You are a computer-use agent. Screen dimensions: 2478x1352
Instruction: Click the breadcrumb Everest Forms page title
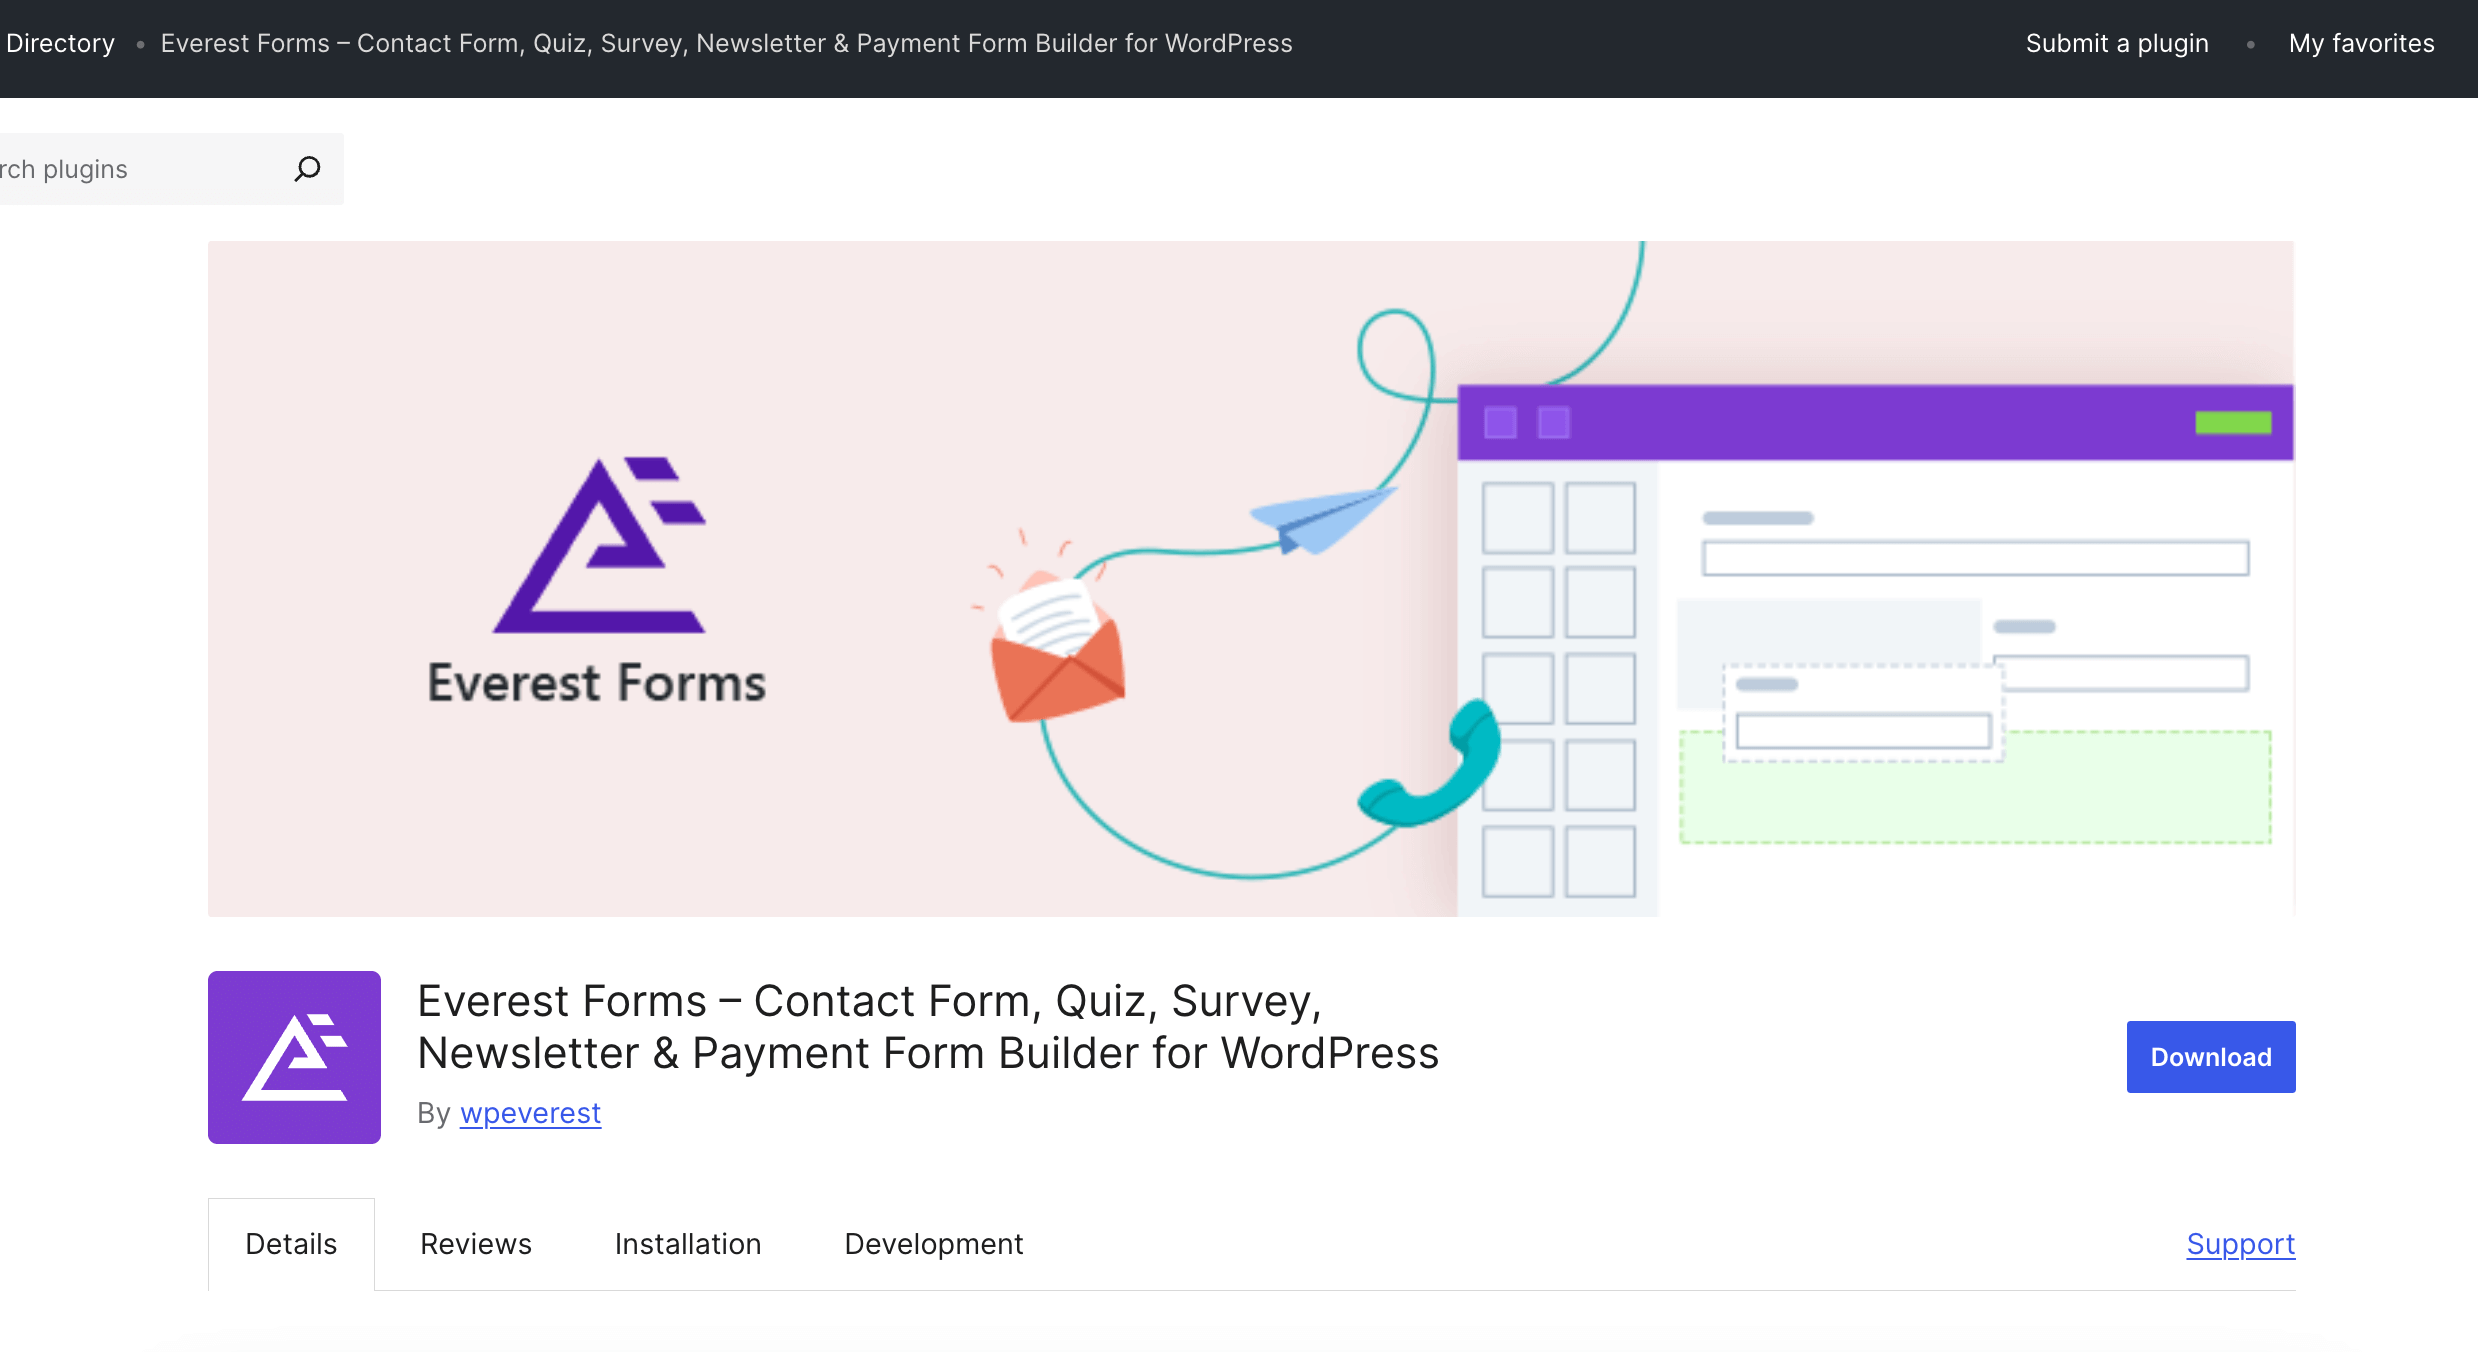point(726,43)
